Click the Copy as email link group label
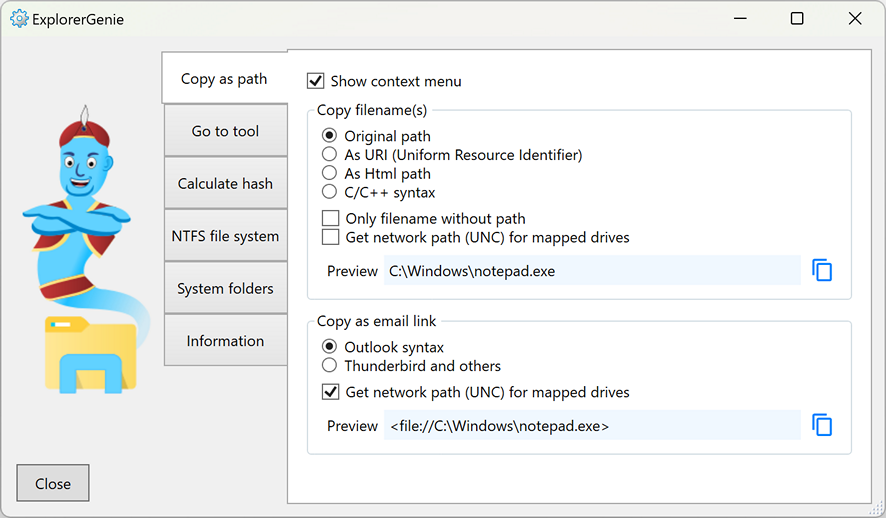This screenshot has height=518, width=886. [376, 321]
